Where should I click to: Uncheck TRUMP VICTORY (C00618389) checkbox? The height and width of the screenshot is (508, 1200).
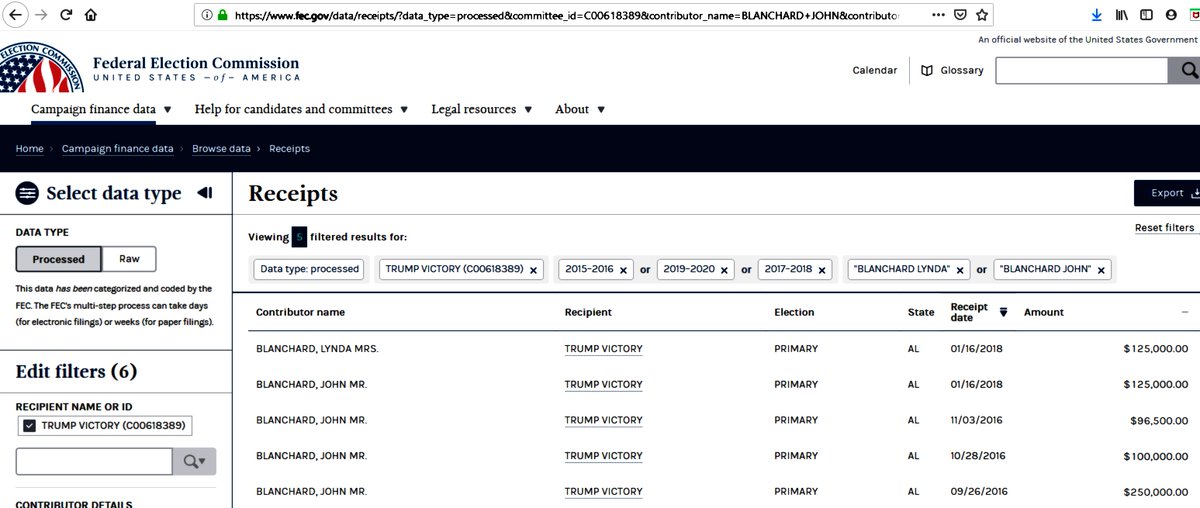(x=29, y=426)
